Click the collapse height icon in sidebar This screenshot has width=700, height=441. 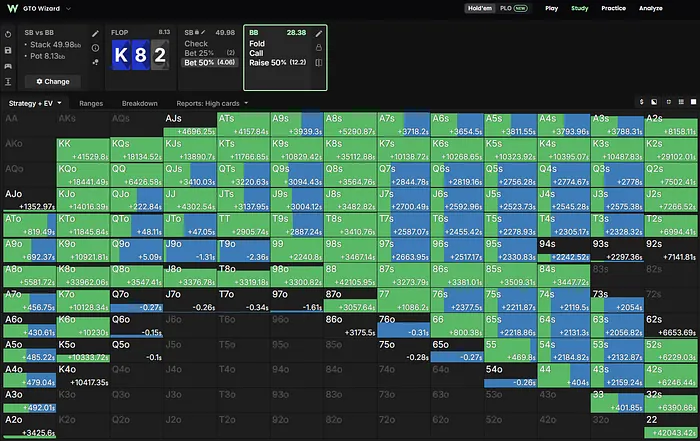tap(8, 82)
